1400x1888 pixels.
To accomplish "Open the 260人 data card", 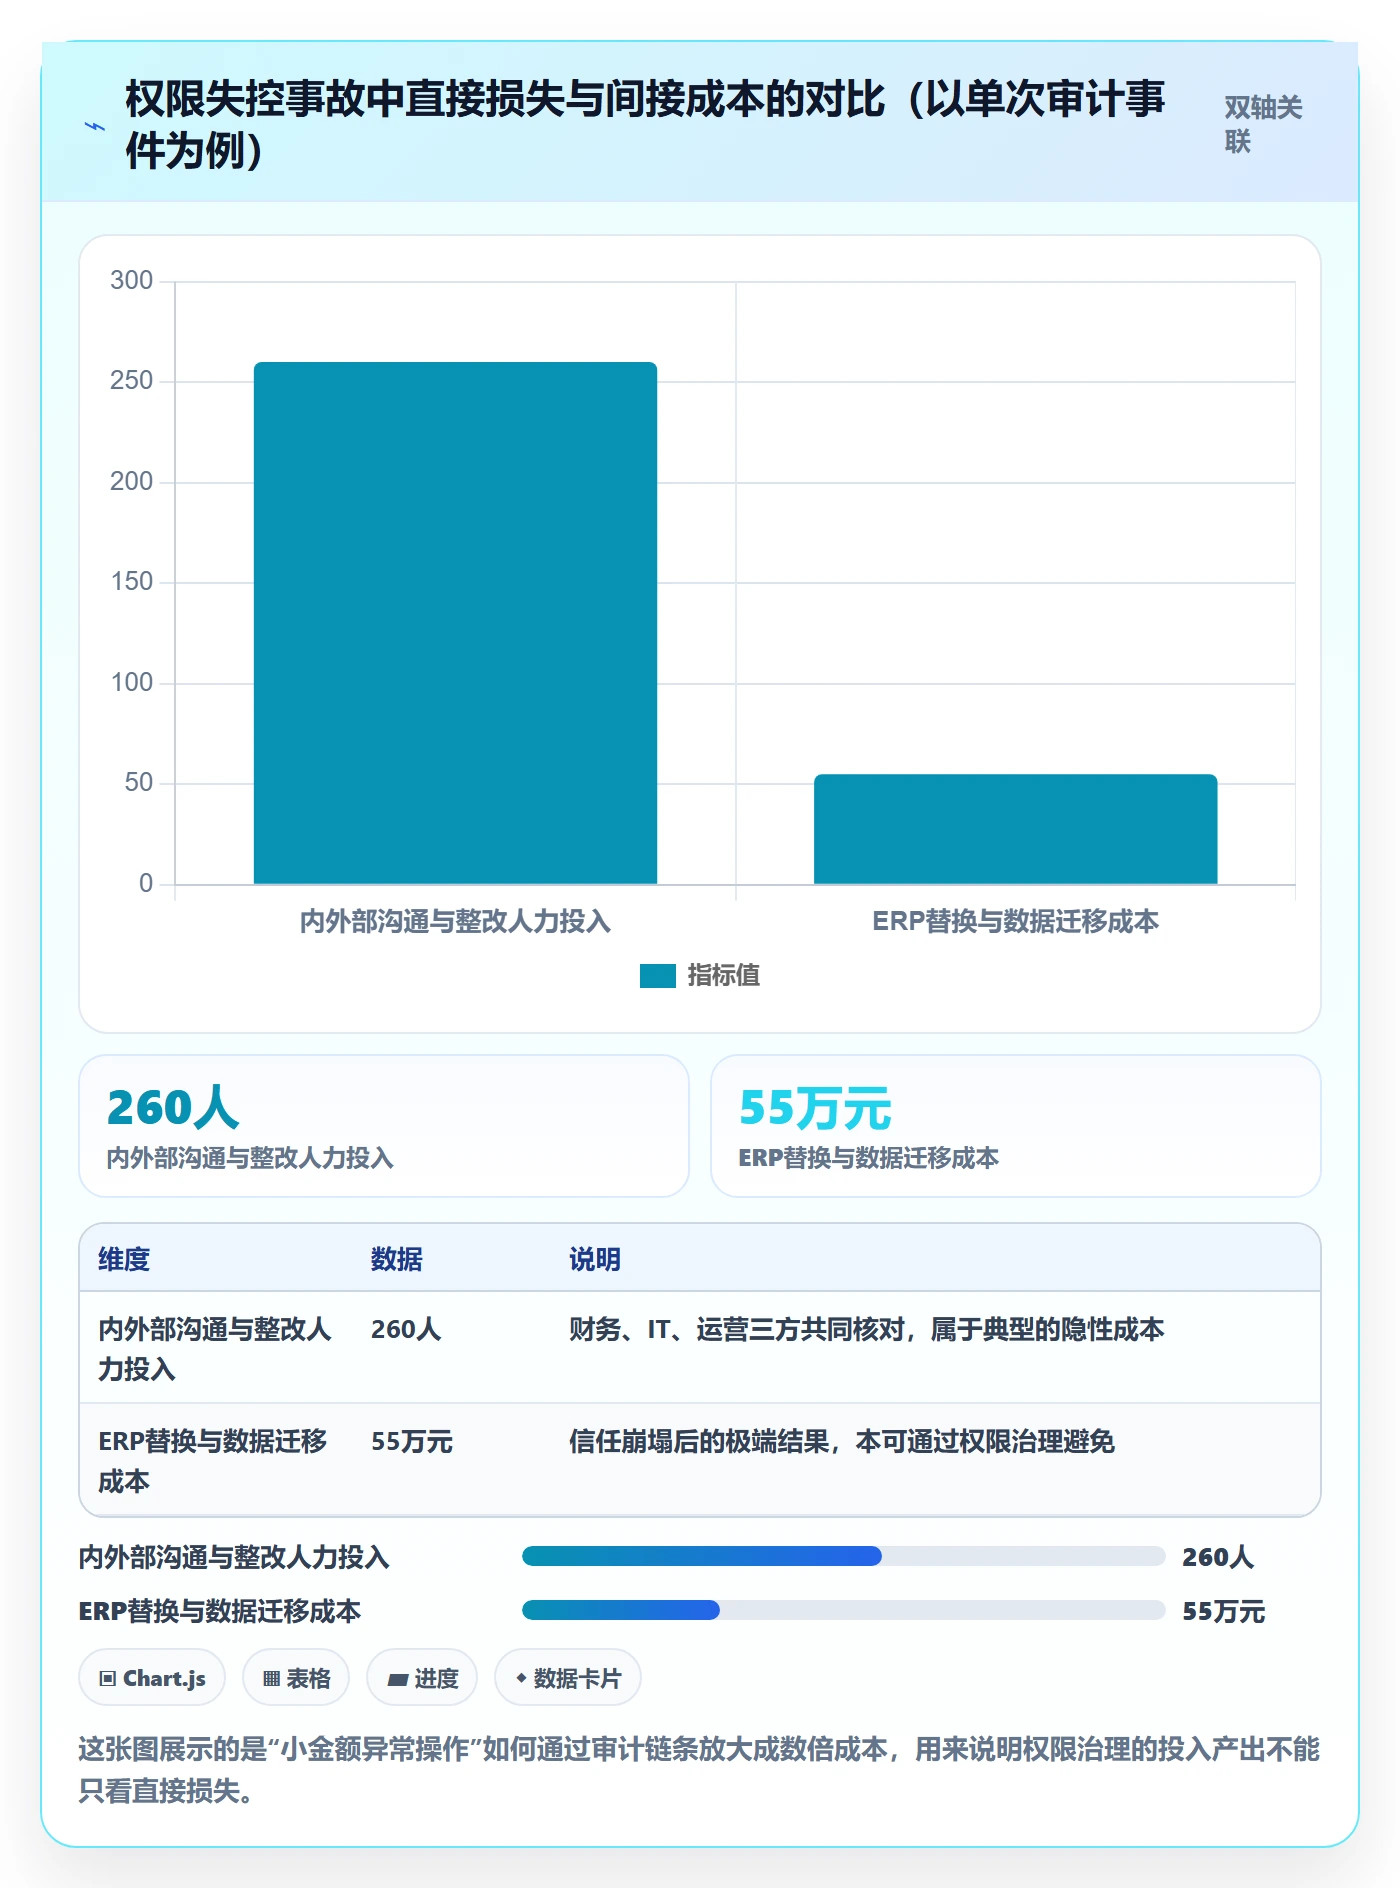I will (x=384, y=1126).
